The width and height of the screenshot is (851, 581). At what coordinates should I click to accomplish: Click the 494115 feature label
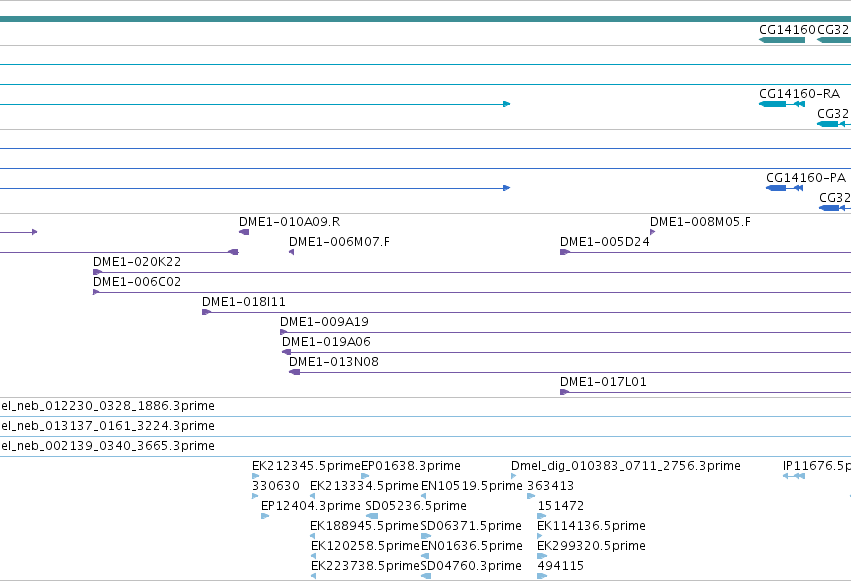(x=561, y=566)
